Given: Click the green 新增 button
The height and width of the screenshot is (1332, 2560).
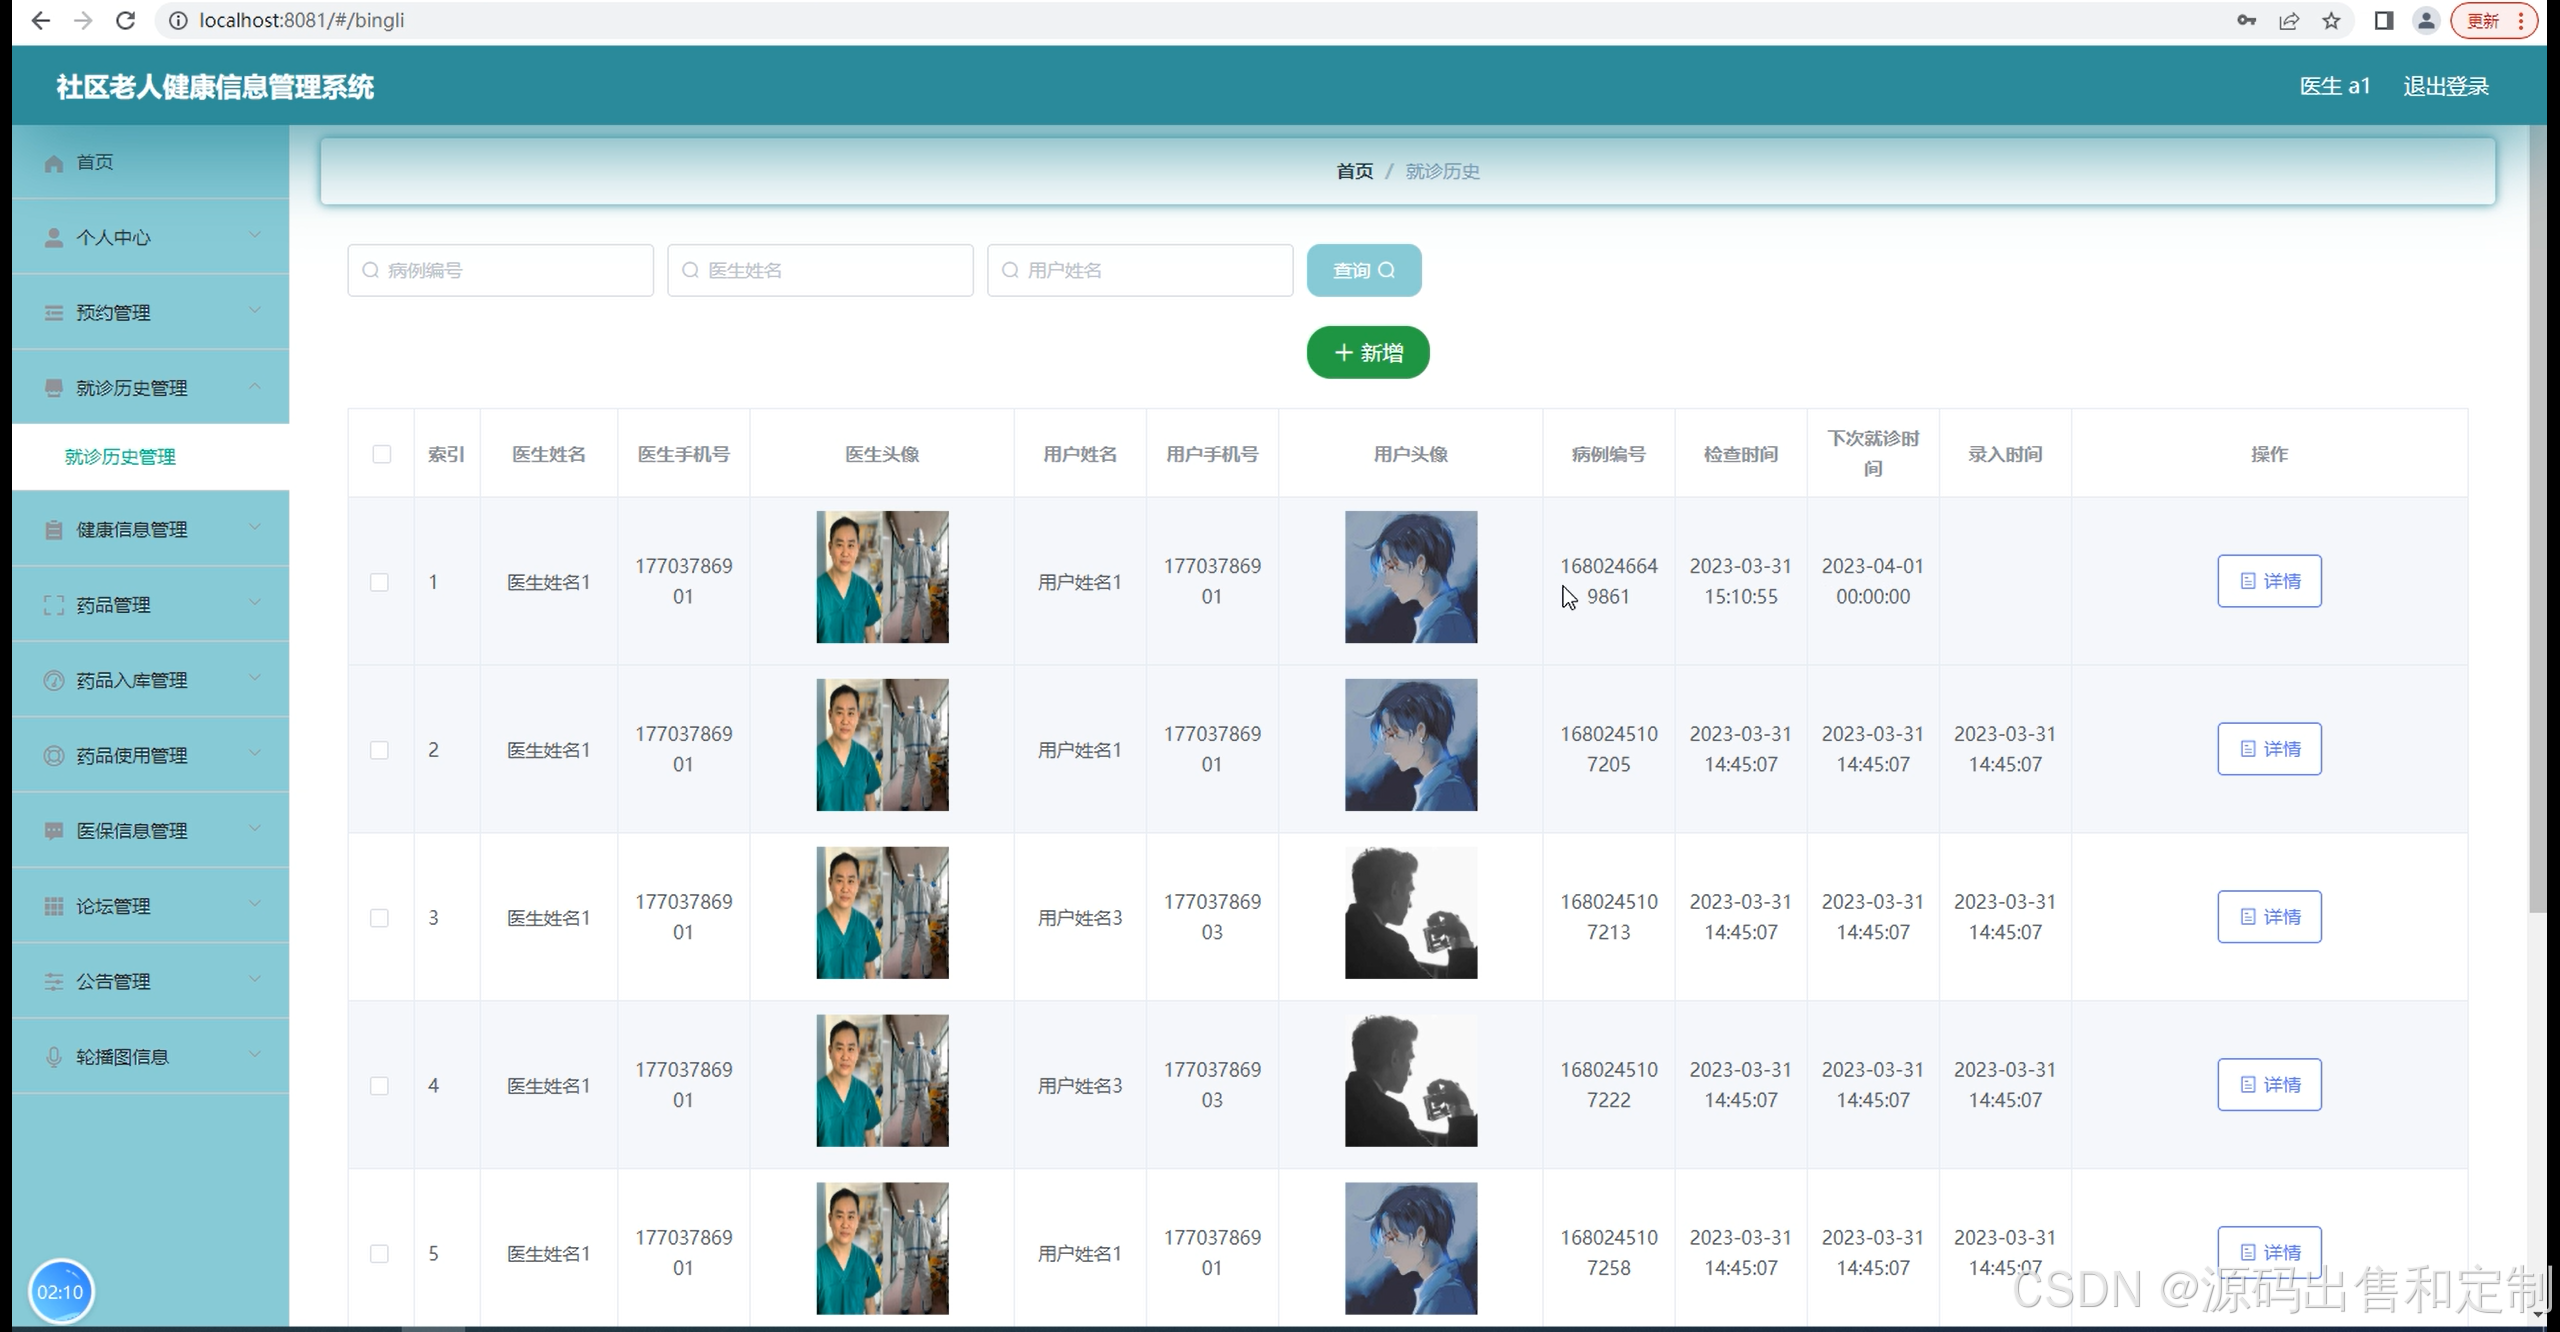Looking at the screenshot, I should [x=1367, y=353].
